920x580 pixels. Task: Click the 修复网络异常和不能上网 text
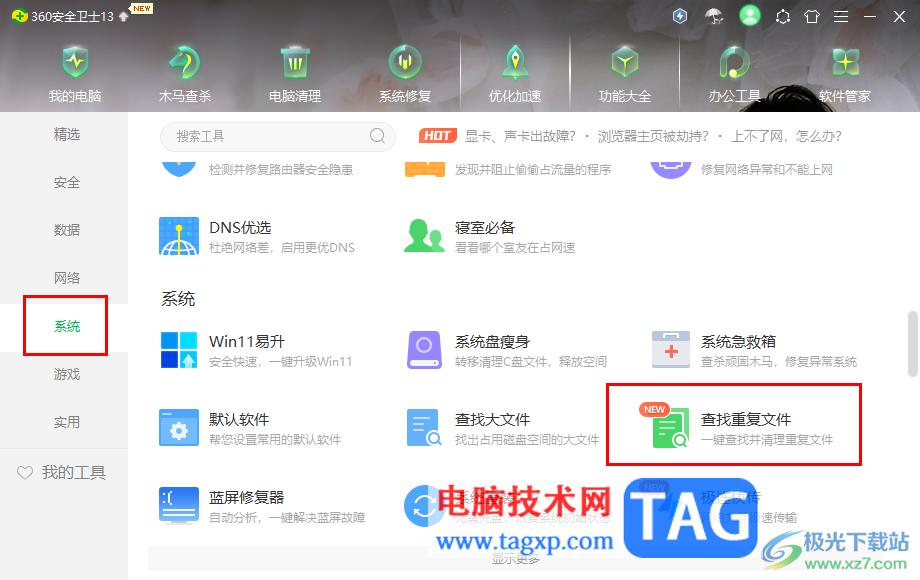tap(767, 169)
